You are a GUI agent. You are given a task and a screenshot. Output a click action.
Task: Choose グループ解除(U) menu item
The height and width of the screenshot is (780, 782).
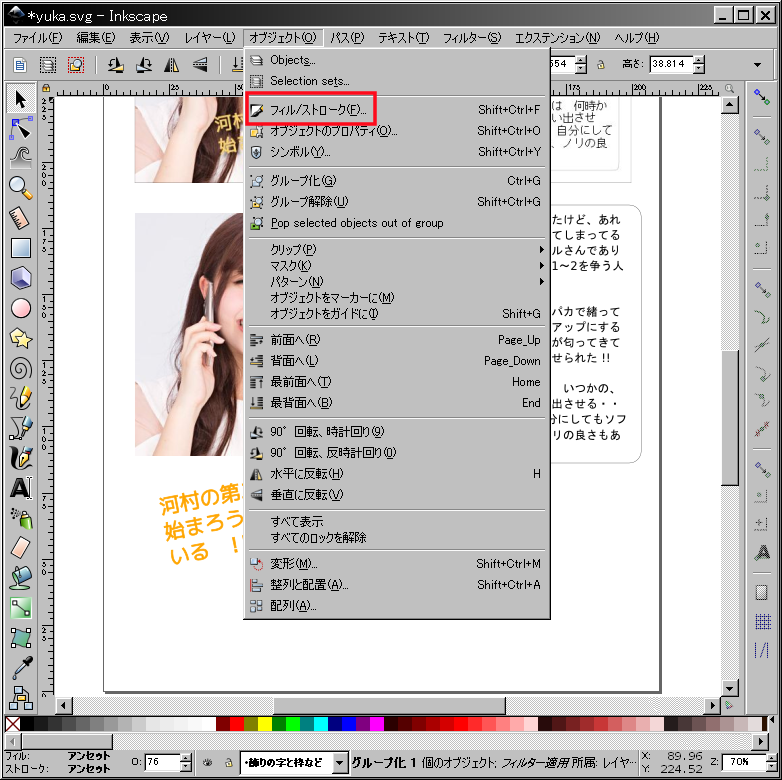(x=397, y=201)
